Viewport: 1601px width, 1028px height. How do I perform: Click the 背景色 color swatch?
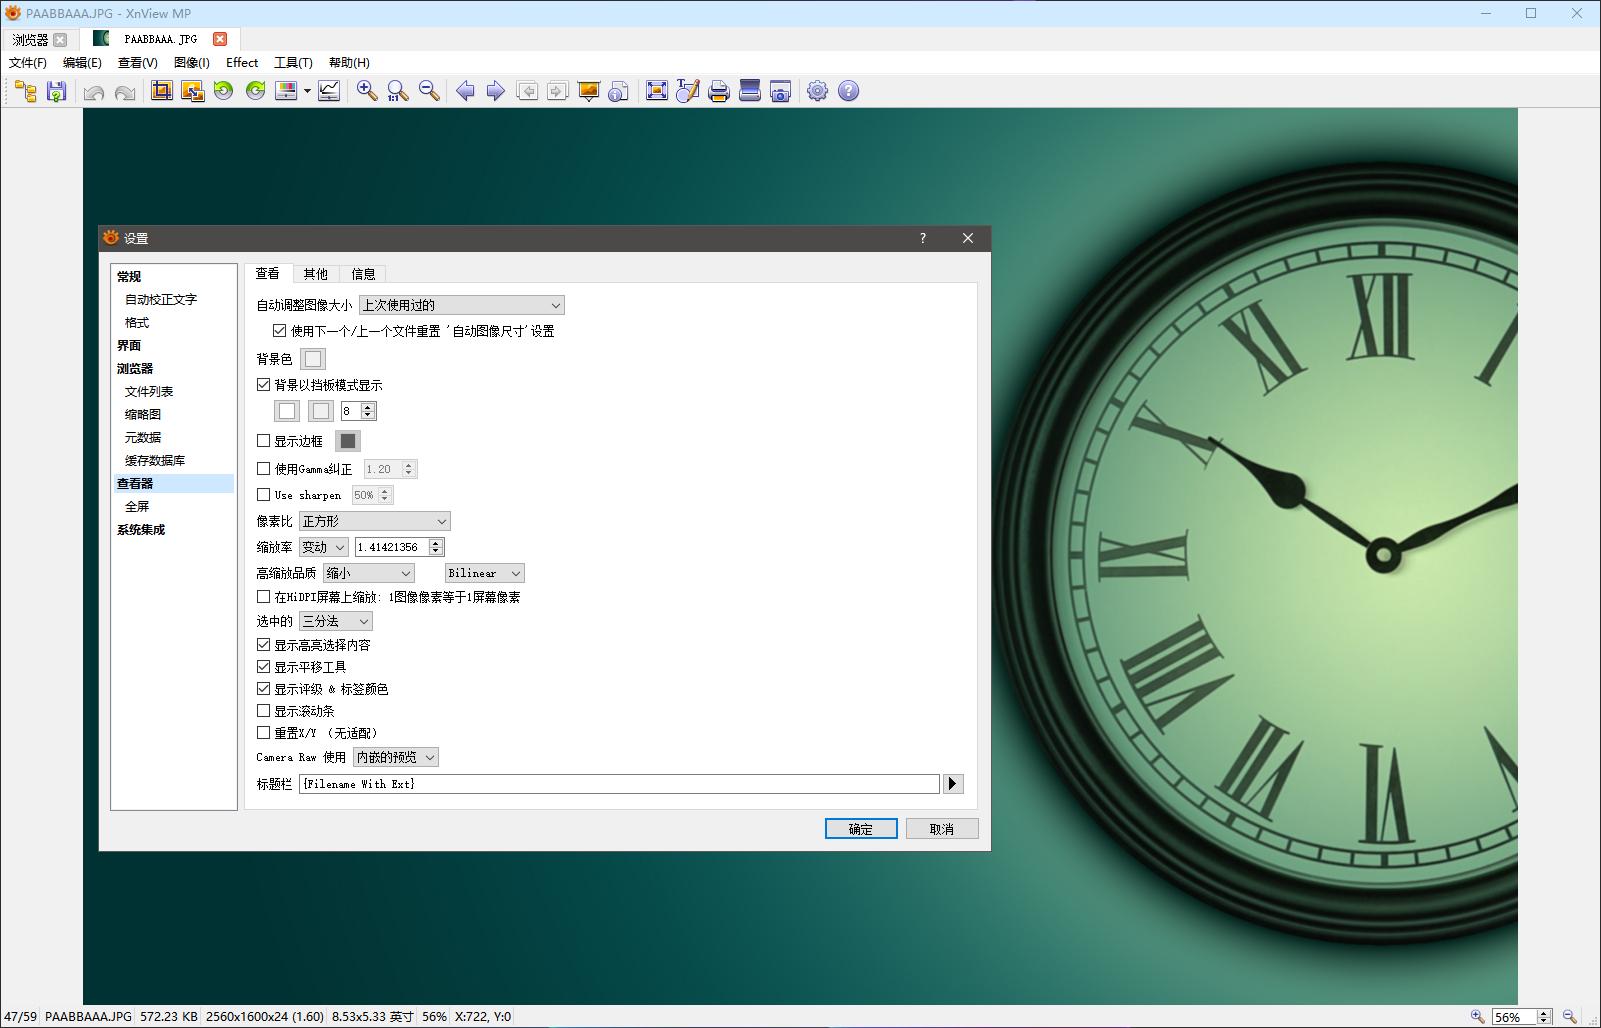pyautogui.click(x=313, y=359)
